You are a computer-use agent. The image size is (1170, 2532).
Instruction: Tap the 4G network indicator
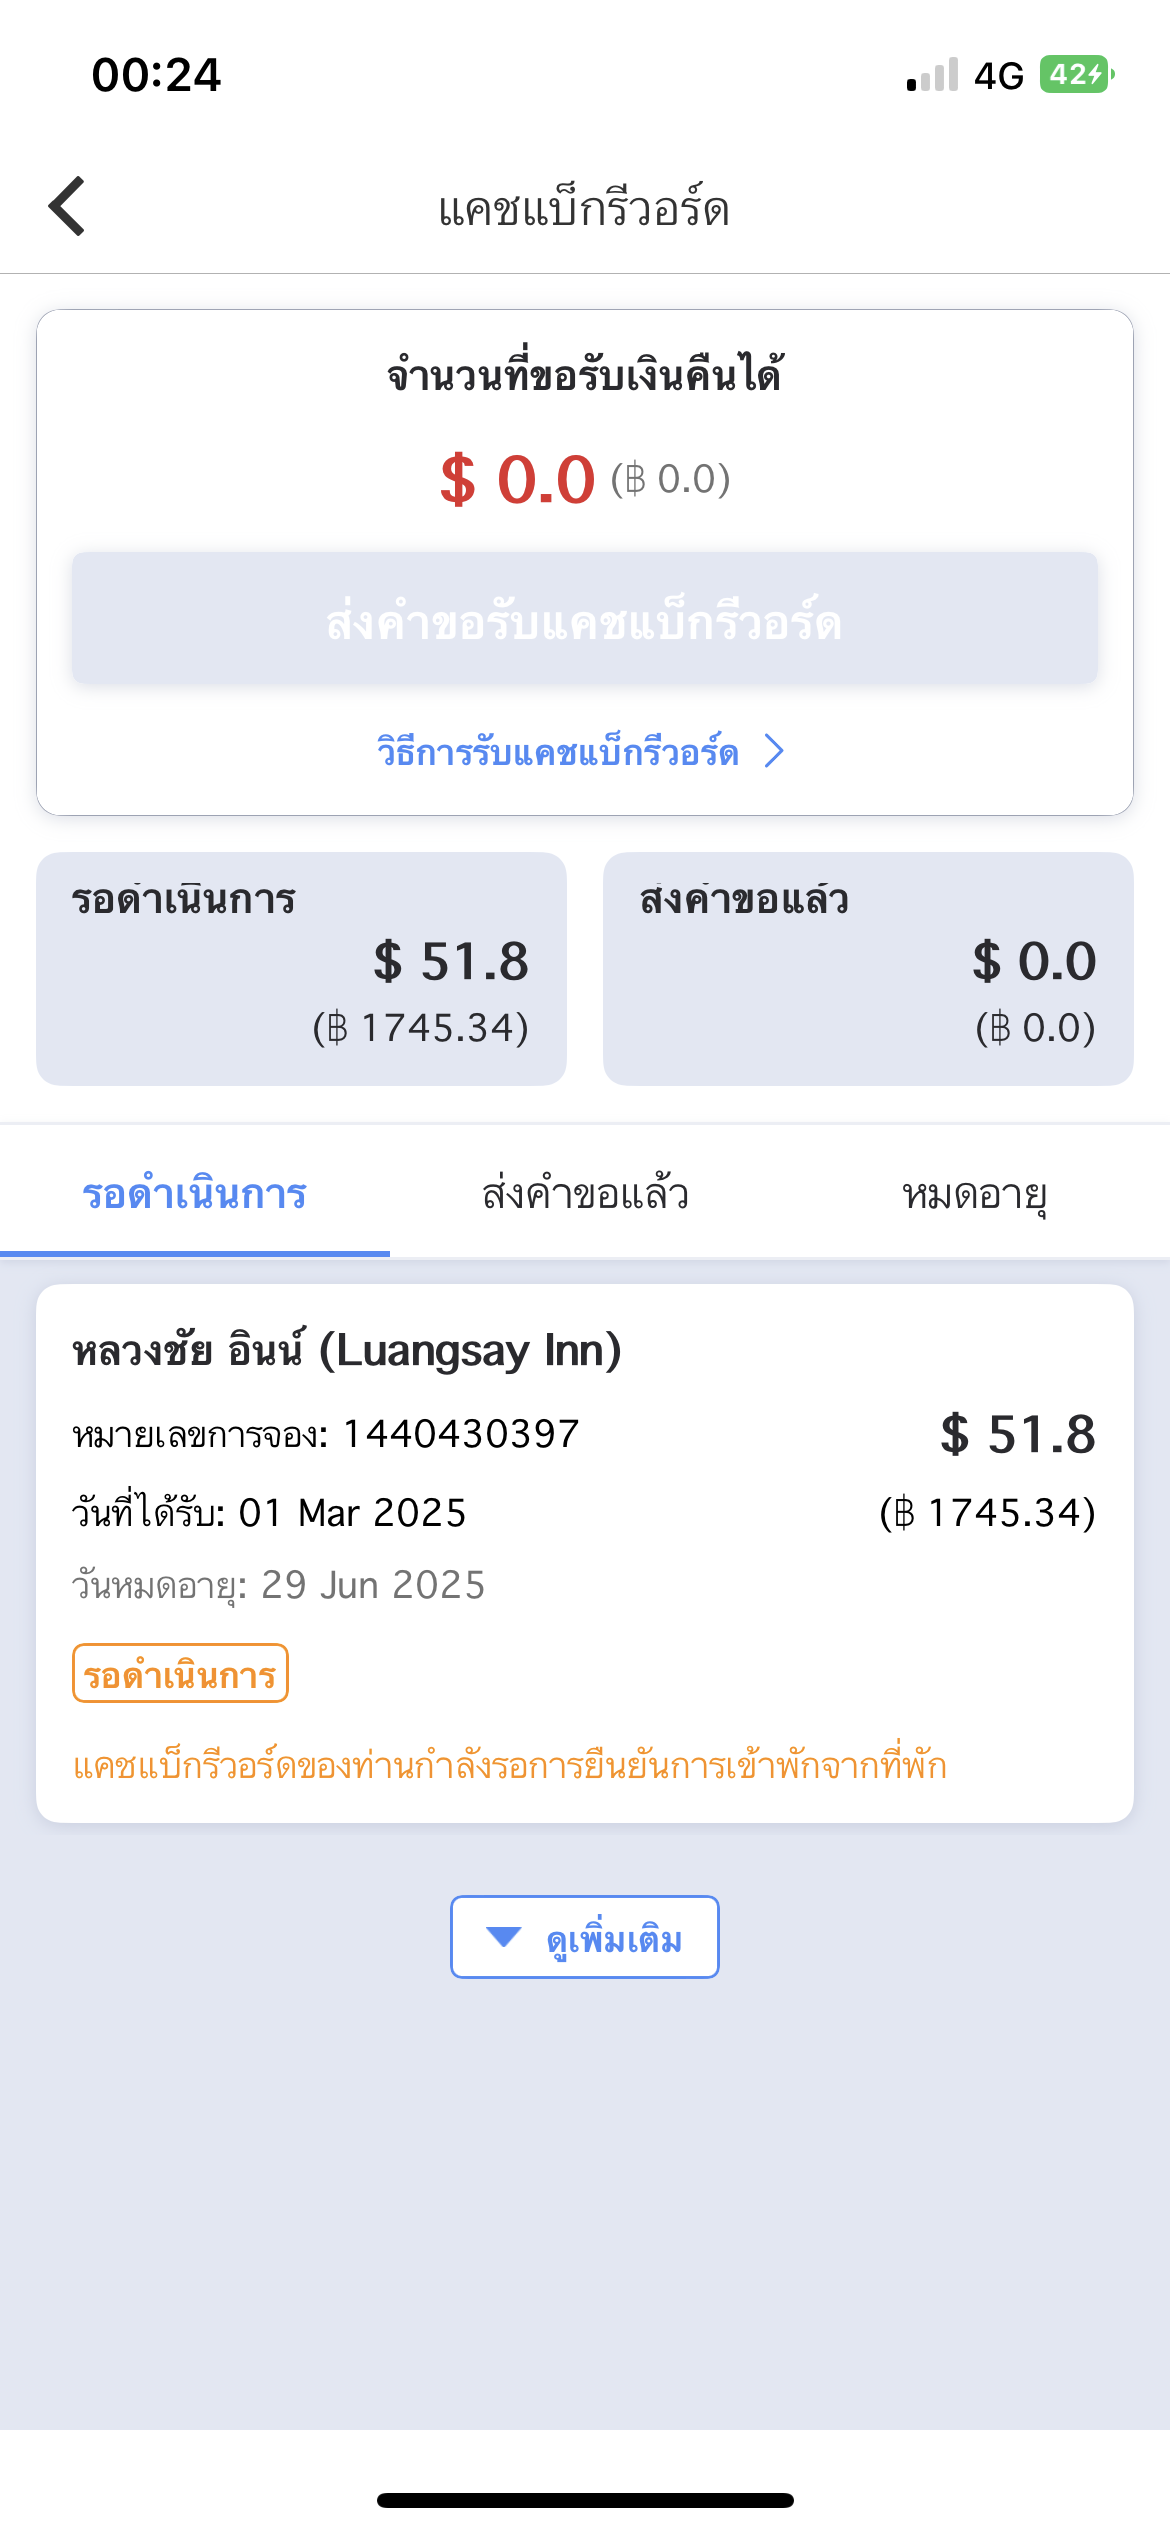[998, 76]
